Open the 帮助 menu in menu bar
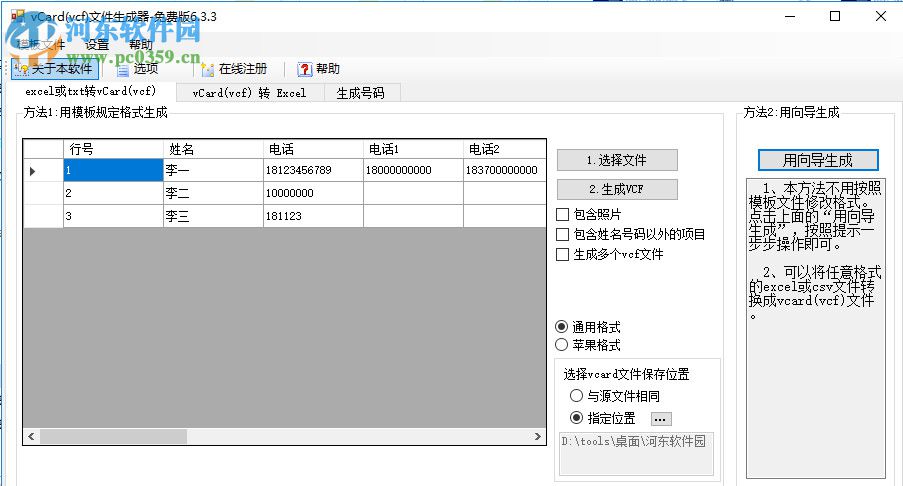 tap(141, 44)
